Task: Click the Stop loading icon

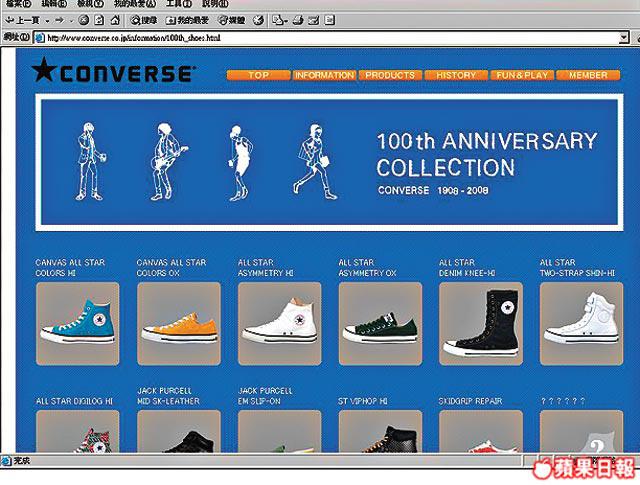Action: pos(83,20)
